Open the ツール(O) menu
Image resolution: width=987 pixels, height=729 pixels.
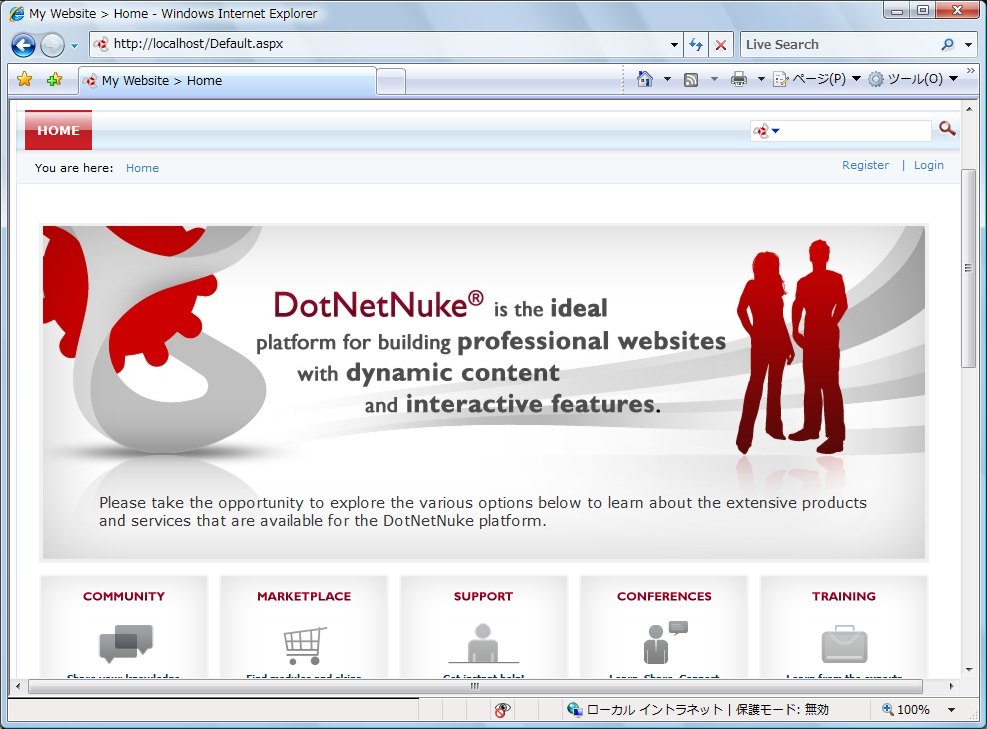coord(913,79)
